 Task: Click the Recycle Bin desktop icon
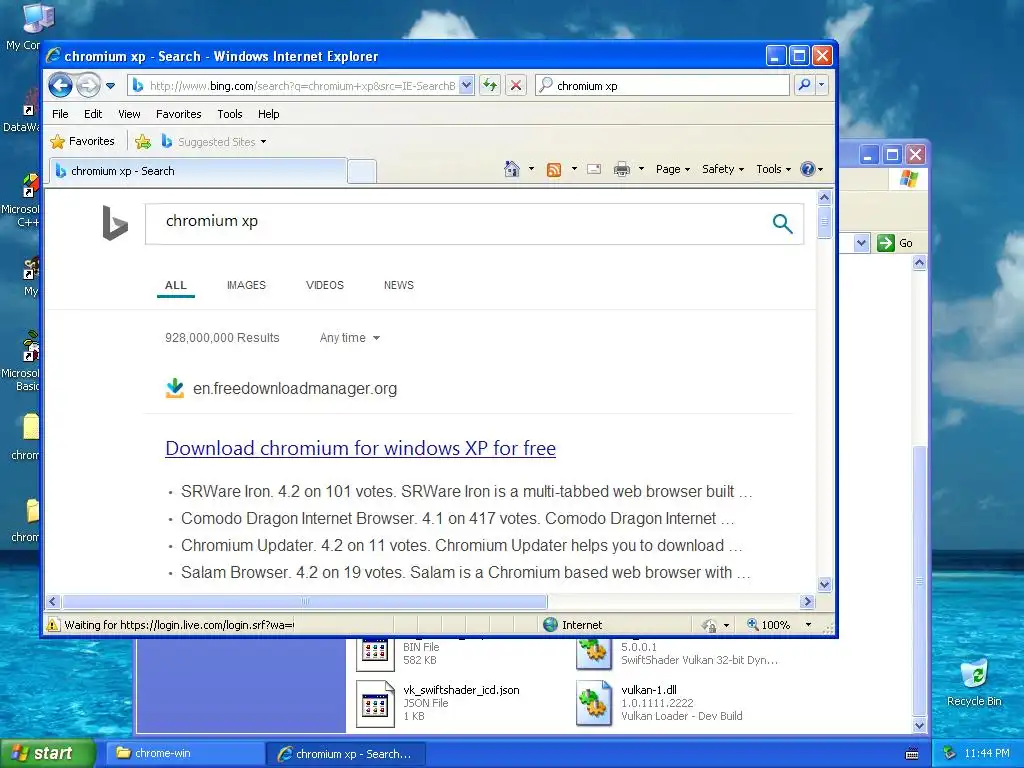click(974, 682)
